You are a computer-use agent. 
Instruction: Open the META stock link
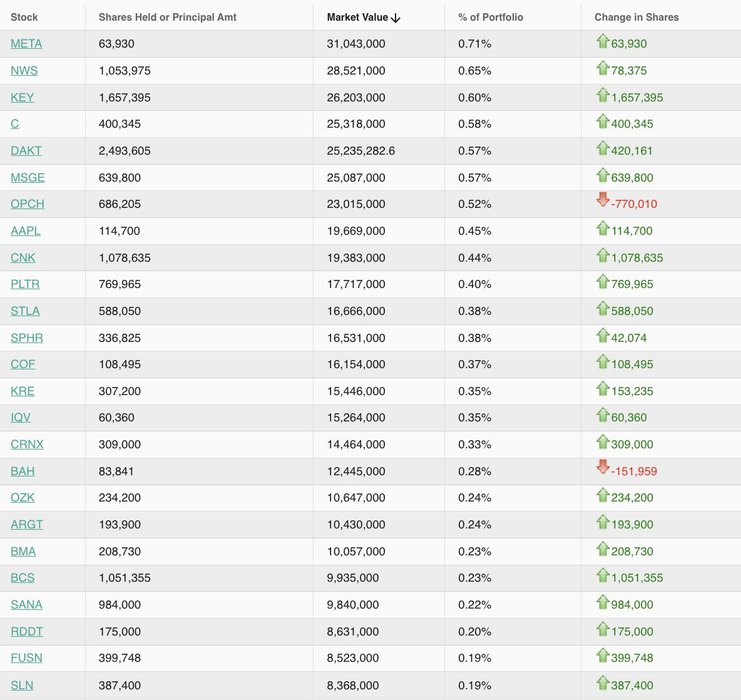pyautogui.click(x=26, y=43)
